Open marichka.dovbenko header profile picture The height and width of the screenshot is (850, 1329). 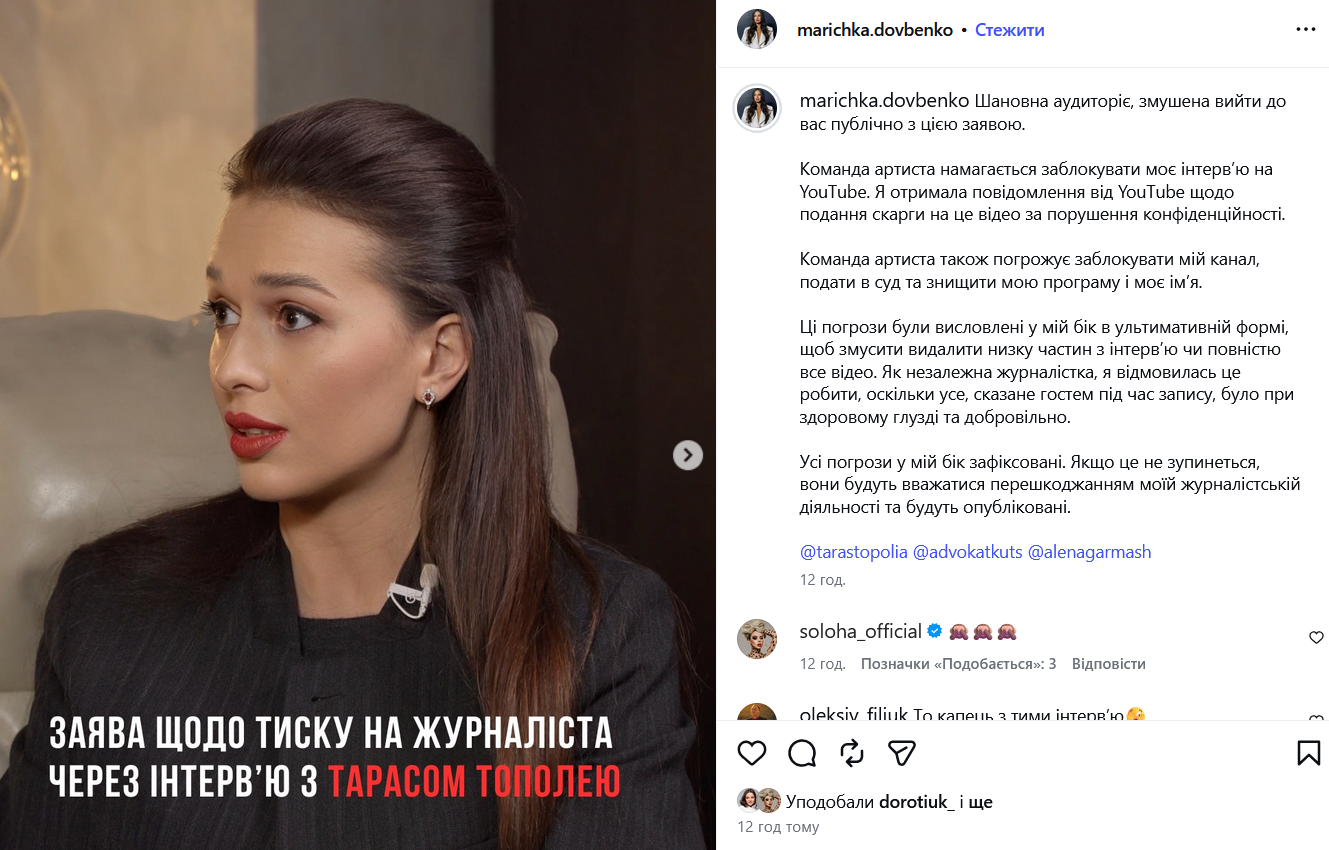pyautogui.click(x=757, y=29)
